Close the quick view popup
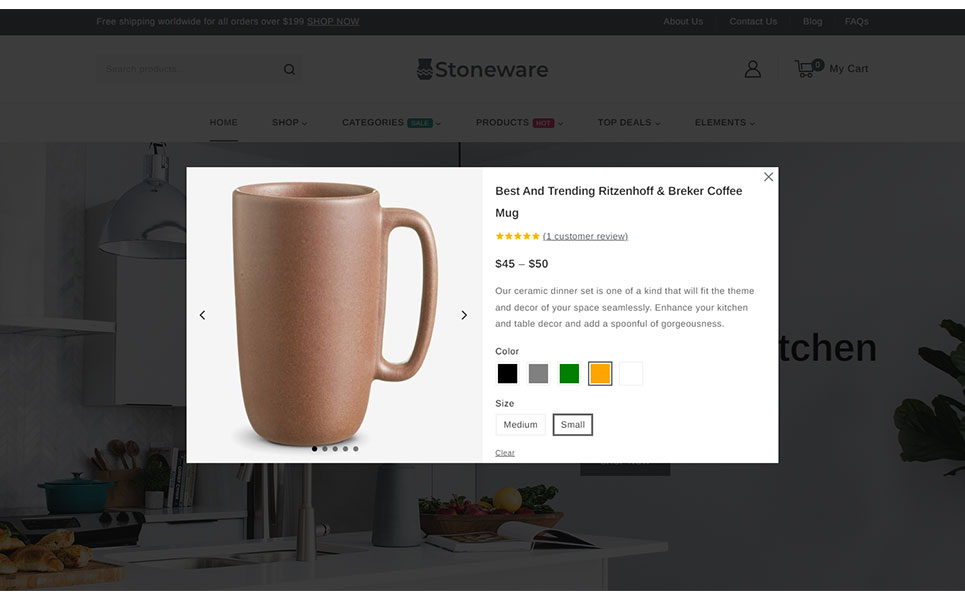Viewport: 965px width, 600px height. [x=768, y=177]
